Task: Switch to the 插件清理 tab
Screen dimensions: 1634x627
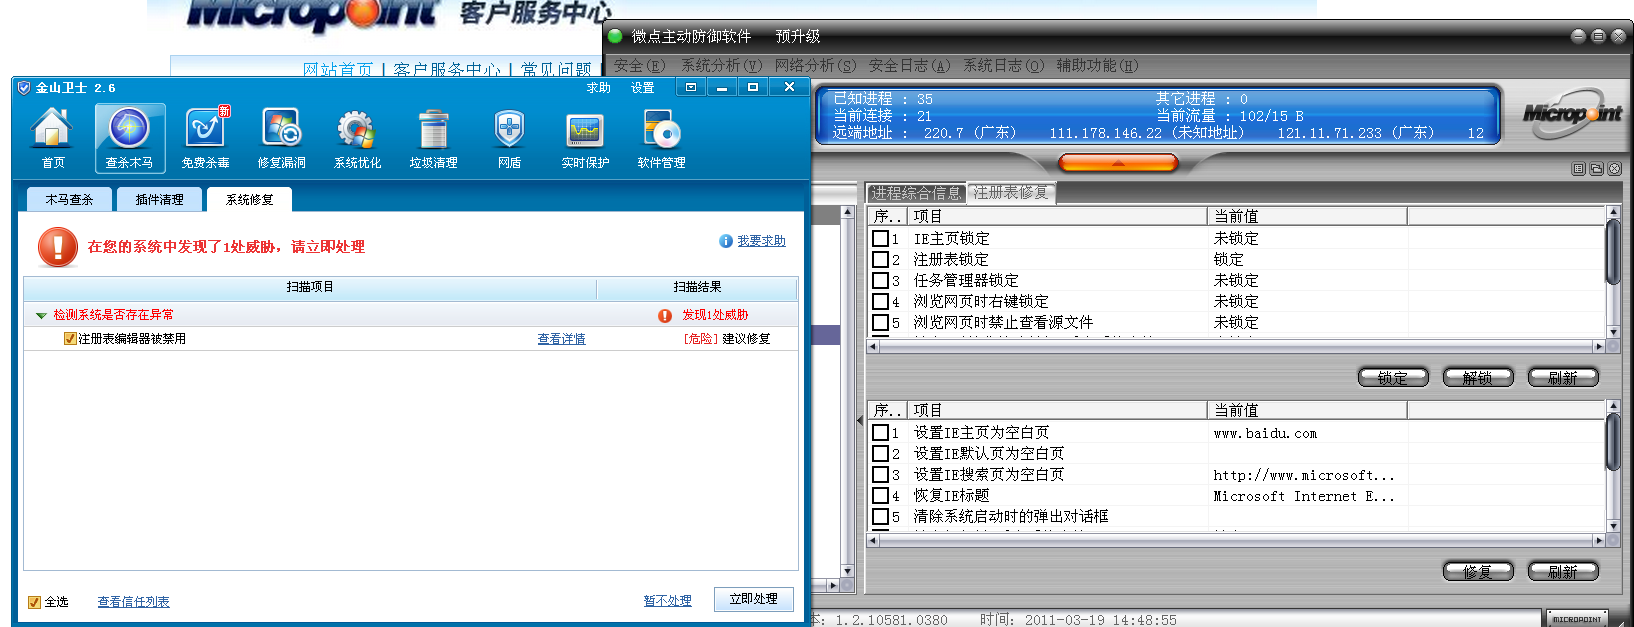Action: [160, 200]
